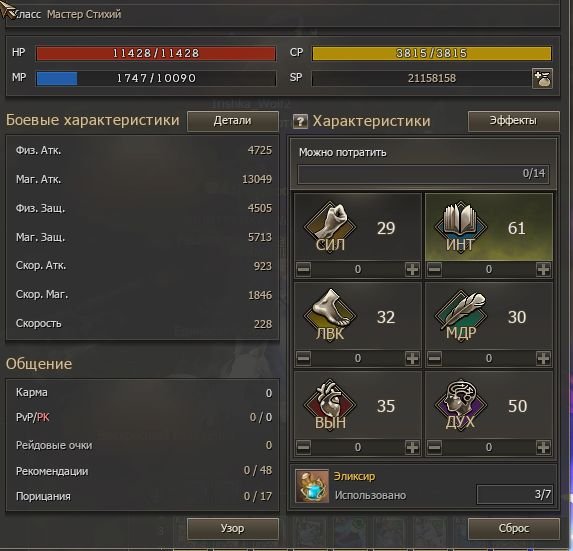Increase ЛВК with the plus button
573x551 pixels.
point(412,358)
